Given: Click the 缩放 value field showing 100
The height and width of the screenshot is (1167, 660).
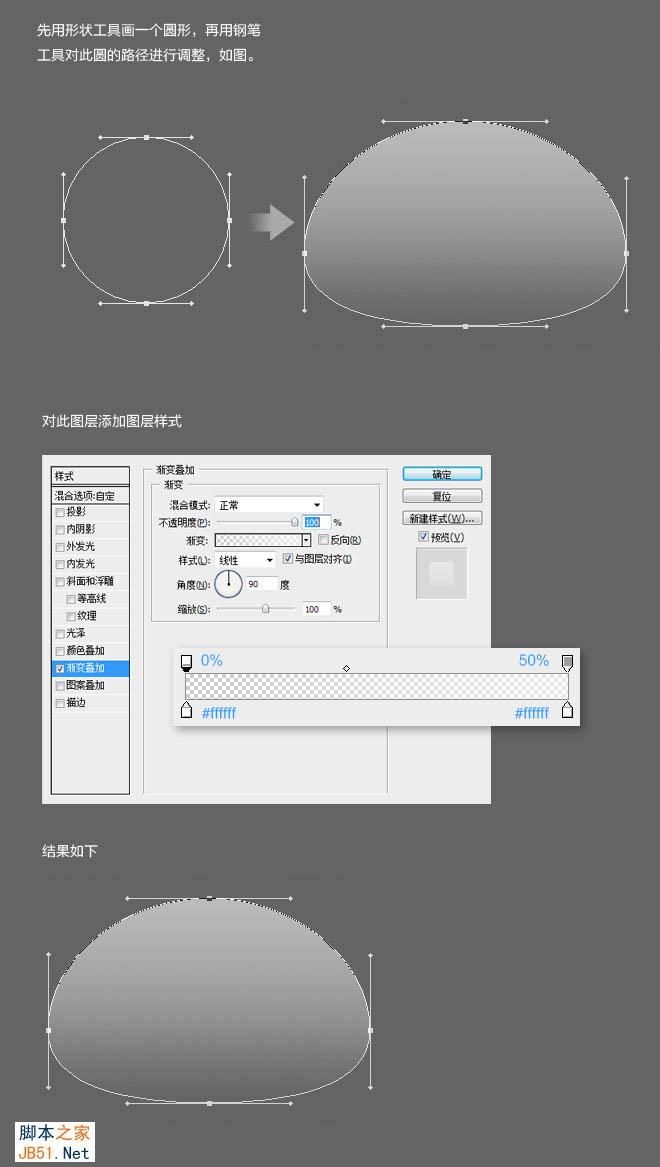Looking at the screenshot, I should pos(315,609).
